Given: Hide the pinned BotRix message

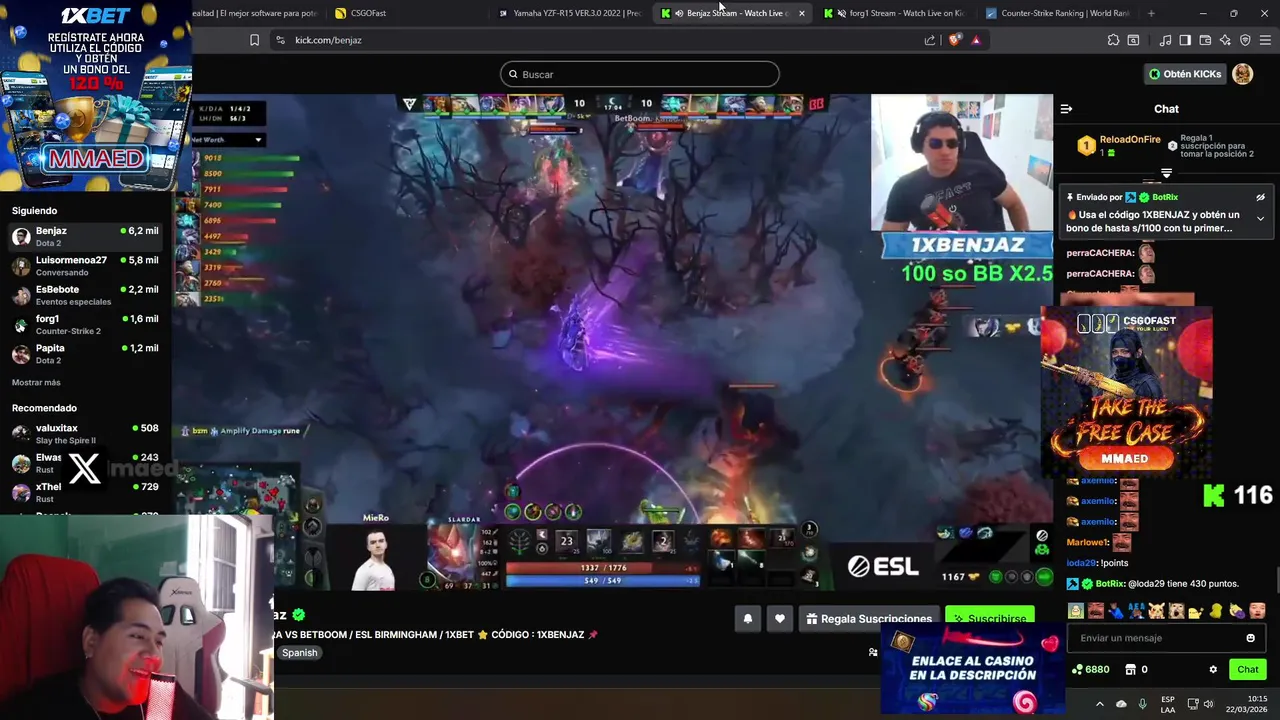Looking at the screenshot, I should [x=1260, y=198].
